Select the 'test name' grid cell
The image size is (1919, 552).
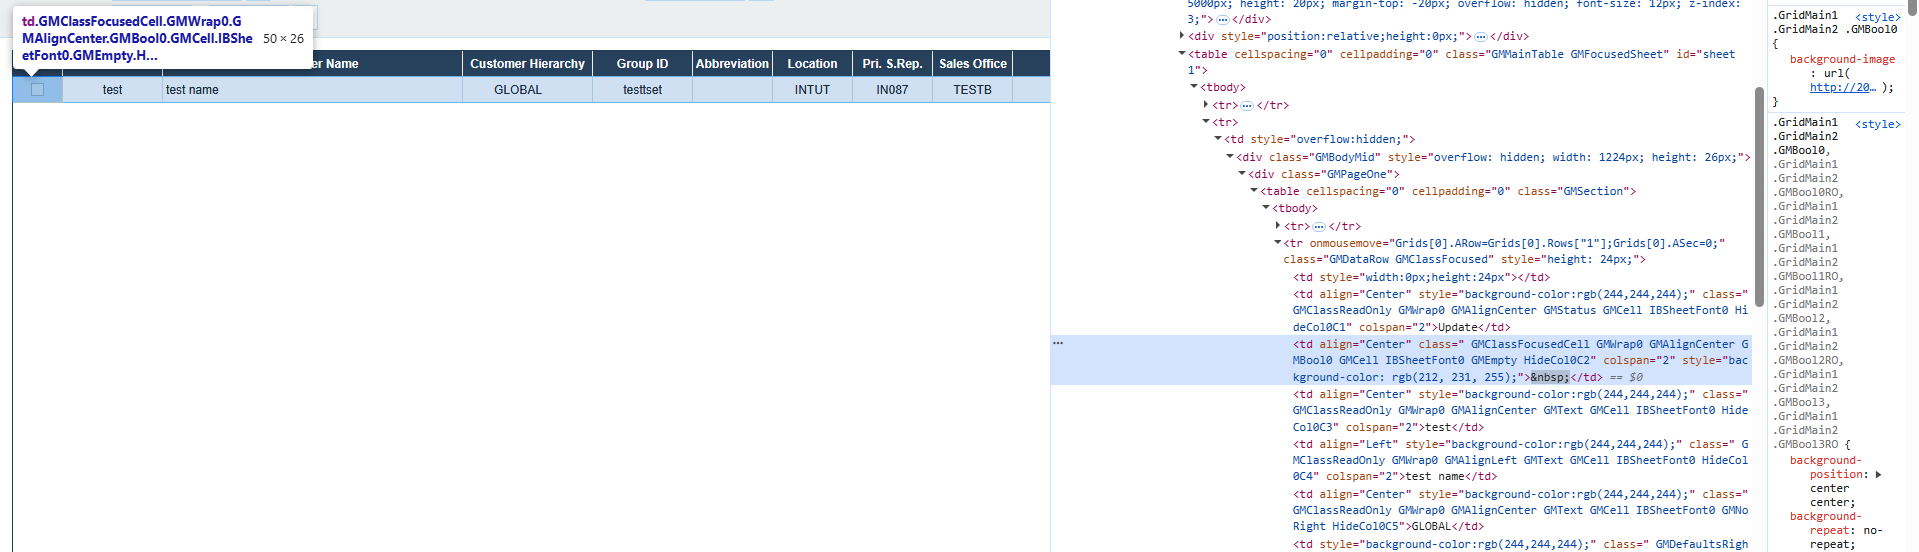(312, 90)
